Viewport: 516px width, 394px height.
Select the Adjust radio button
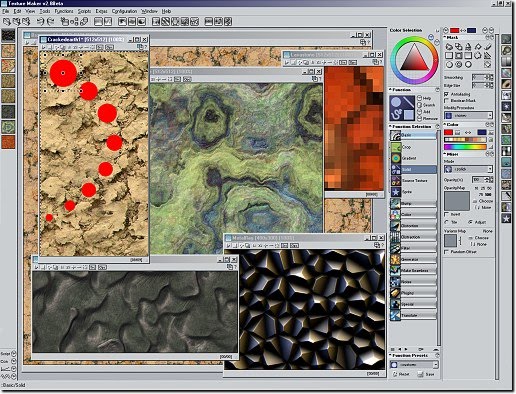(470, 222)
